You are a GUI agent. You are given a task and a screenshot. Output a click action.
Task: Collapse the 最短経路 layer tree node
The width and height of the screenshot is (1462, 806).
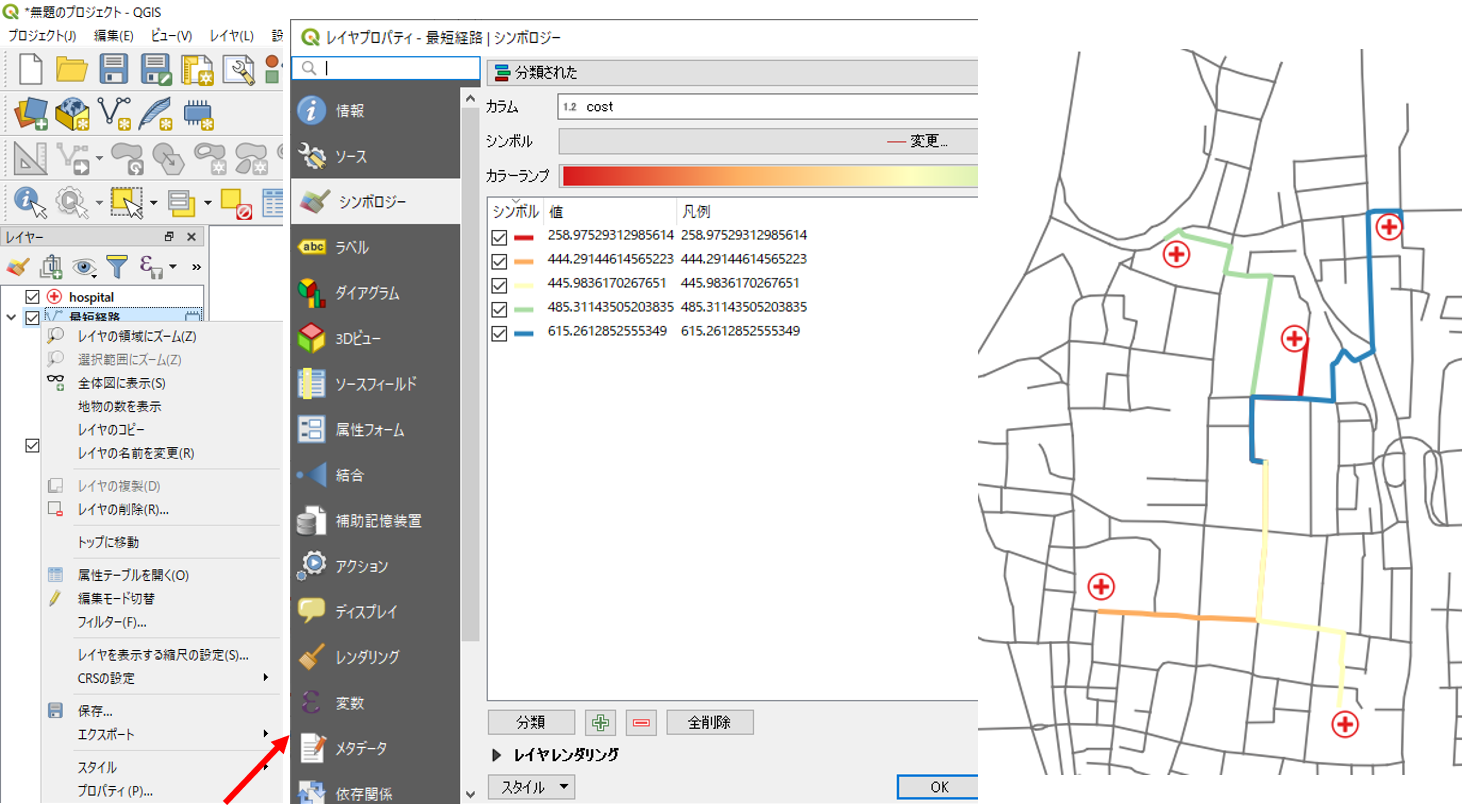(11, 318)
